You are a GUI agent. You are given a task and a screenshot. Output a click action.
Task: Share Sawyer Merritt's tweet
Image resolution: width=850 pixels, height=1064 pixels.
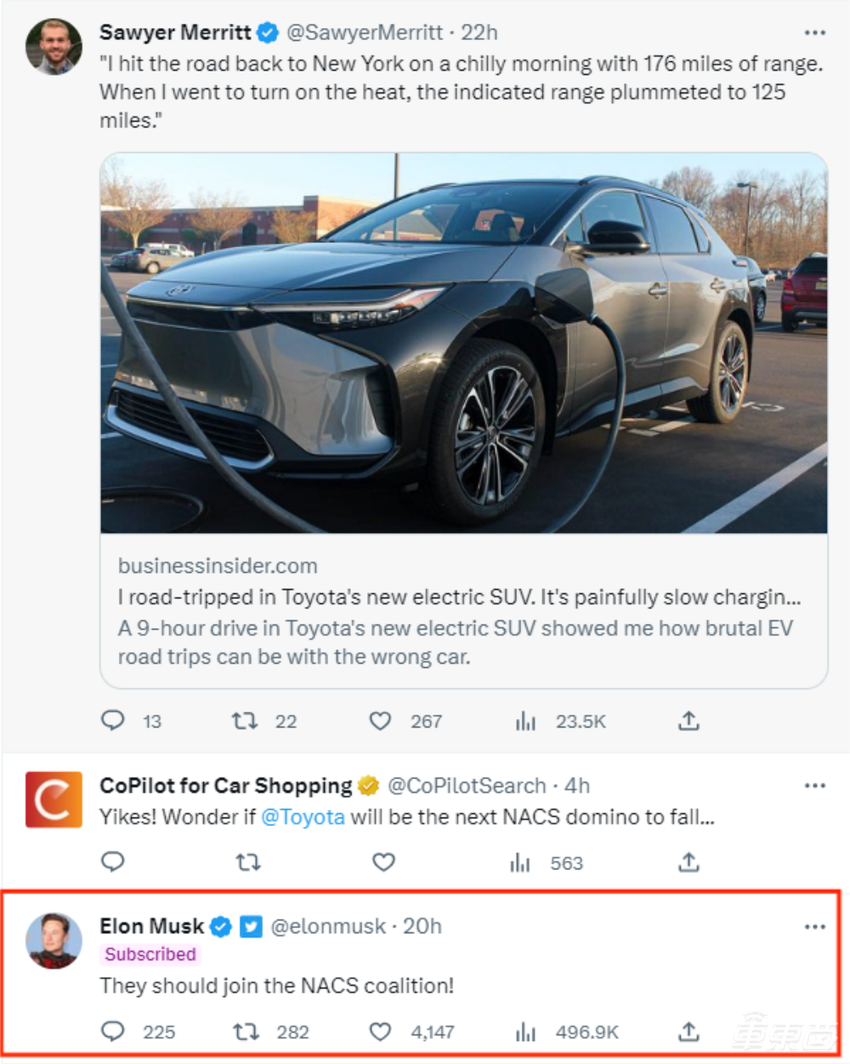click(688, 721)
